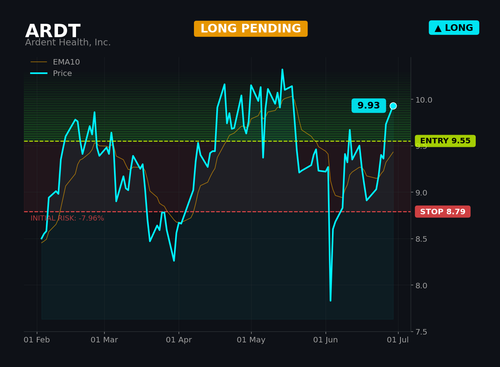
Task: Click the last price dot marker
Action: click(393, 106)
